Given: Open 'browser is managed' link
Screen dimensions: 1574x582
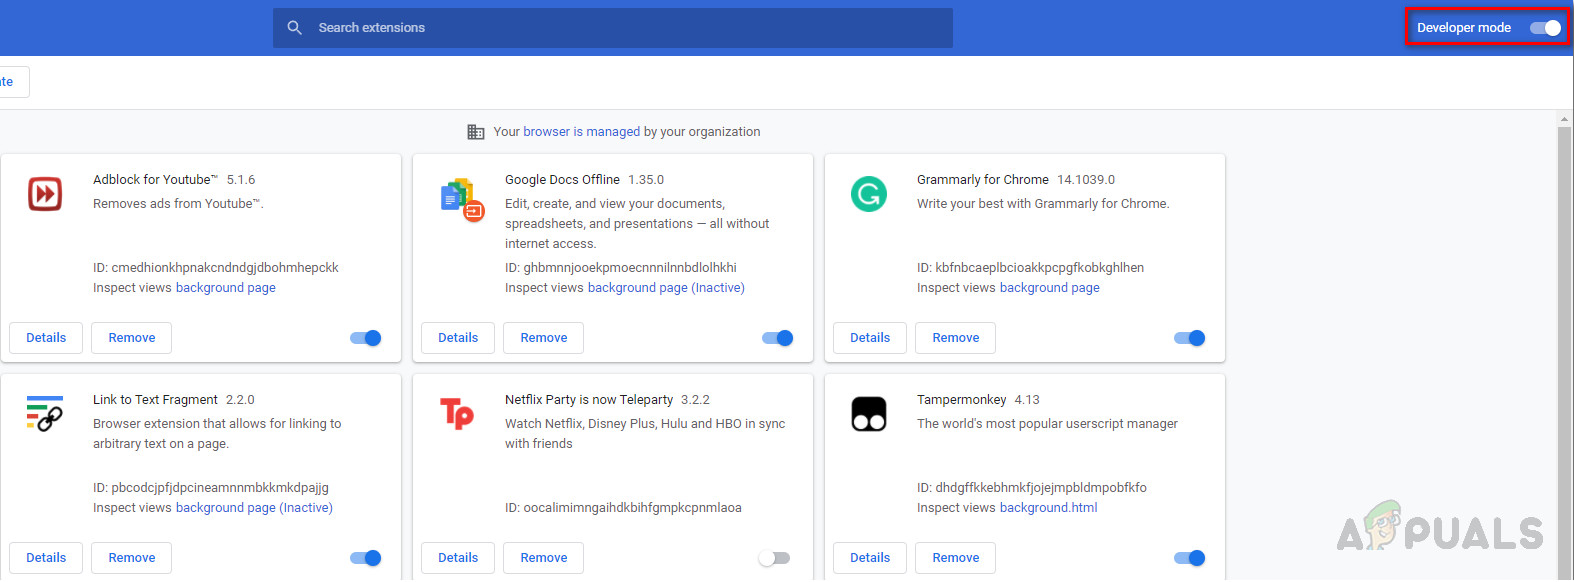Looking at the screenshot, I should click(x=582, y=132).
